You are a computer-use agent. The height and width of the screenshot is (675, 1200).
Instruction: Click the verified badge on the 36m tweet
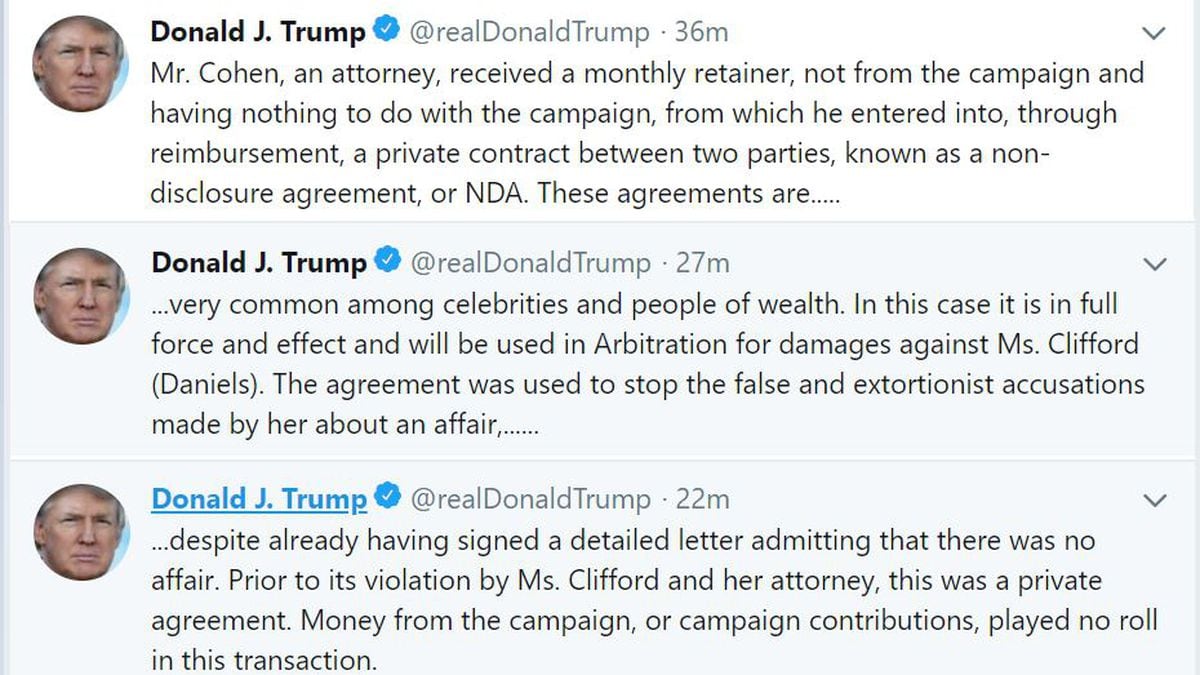point(386,32)
